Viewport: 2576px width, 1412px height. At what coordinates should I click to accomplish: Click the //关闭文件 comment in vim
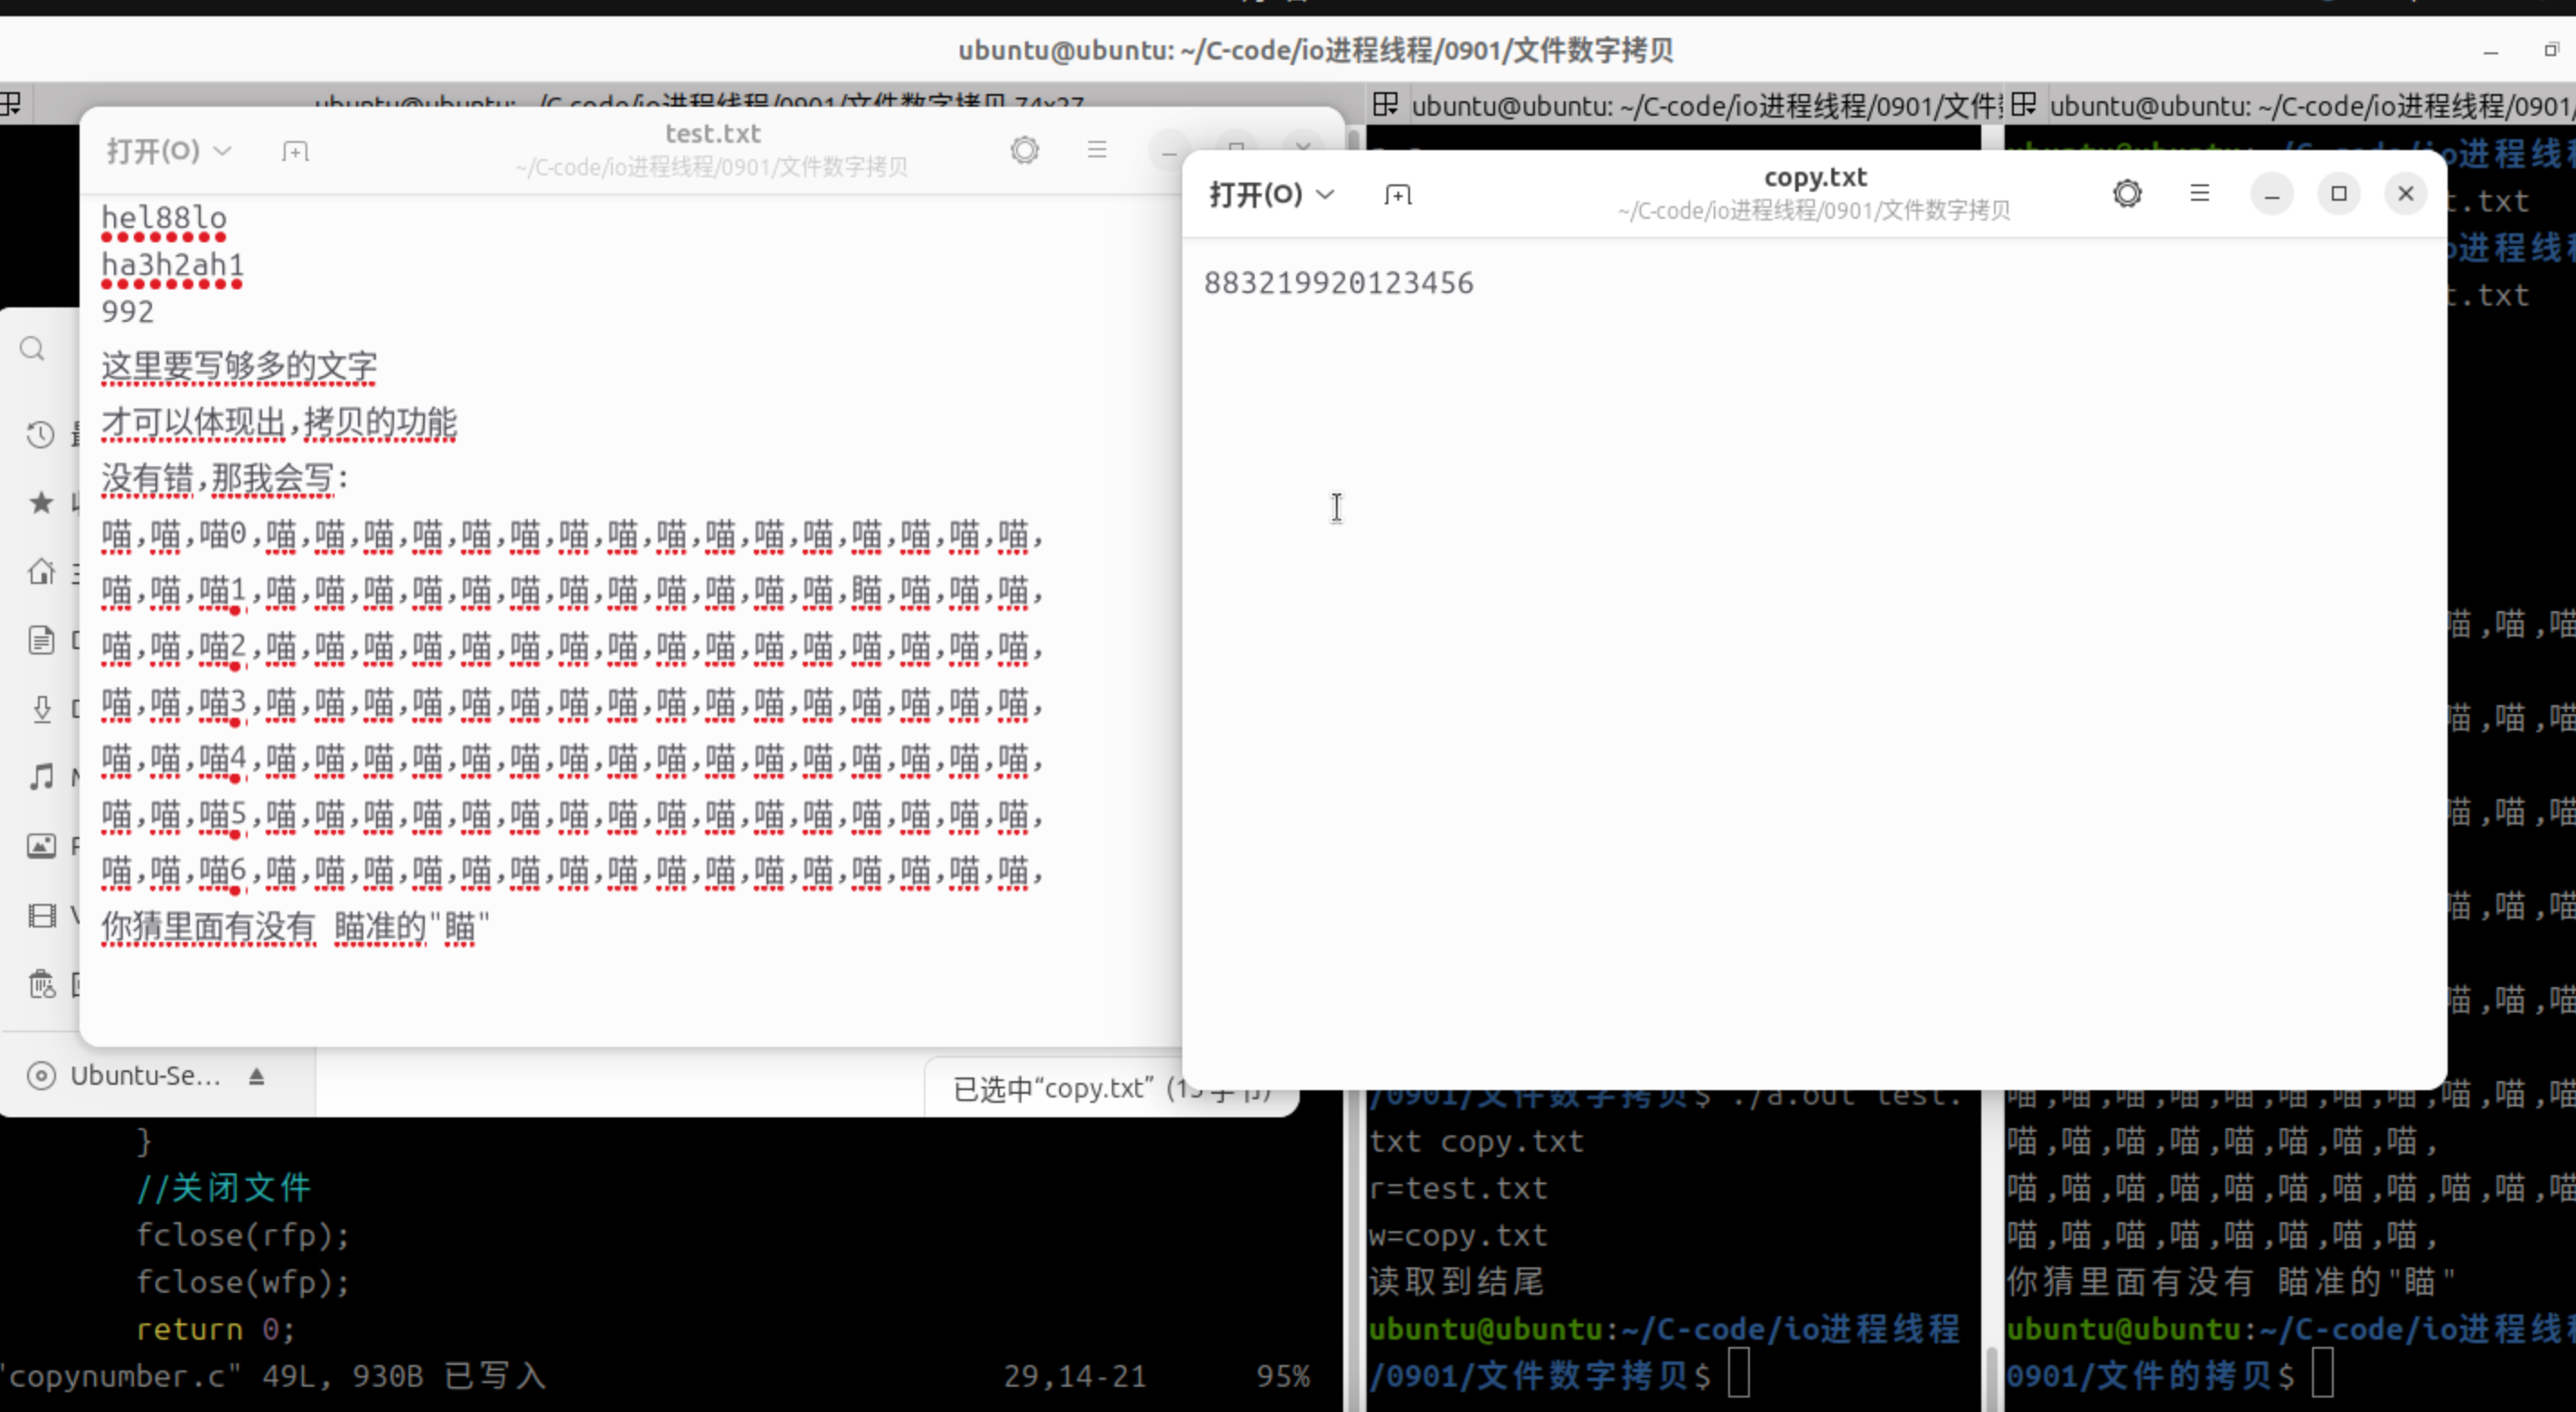pyautogui.click(x=224, y=1188)
